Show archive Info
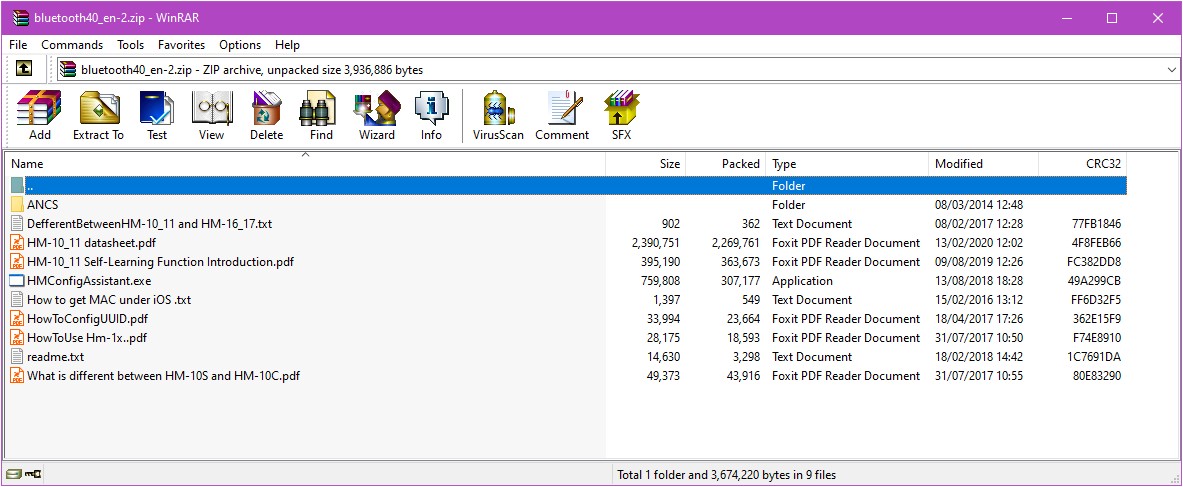Screen dimensions: 1183x487 pyautogui.click(x=431, y=115)
